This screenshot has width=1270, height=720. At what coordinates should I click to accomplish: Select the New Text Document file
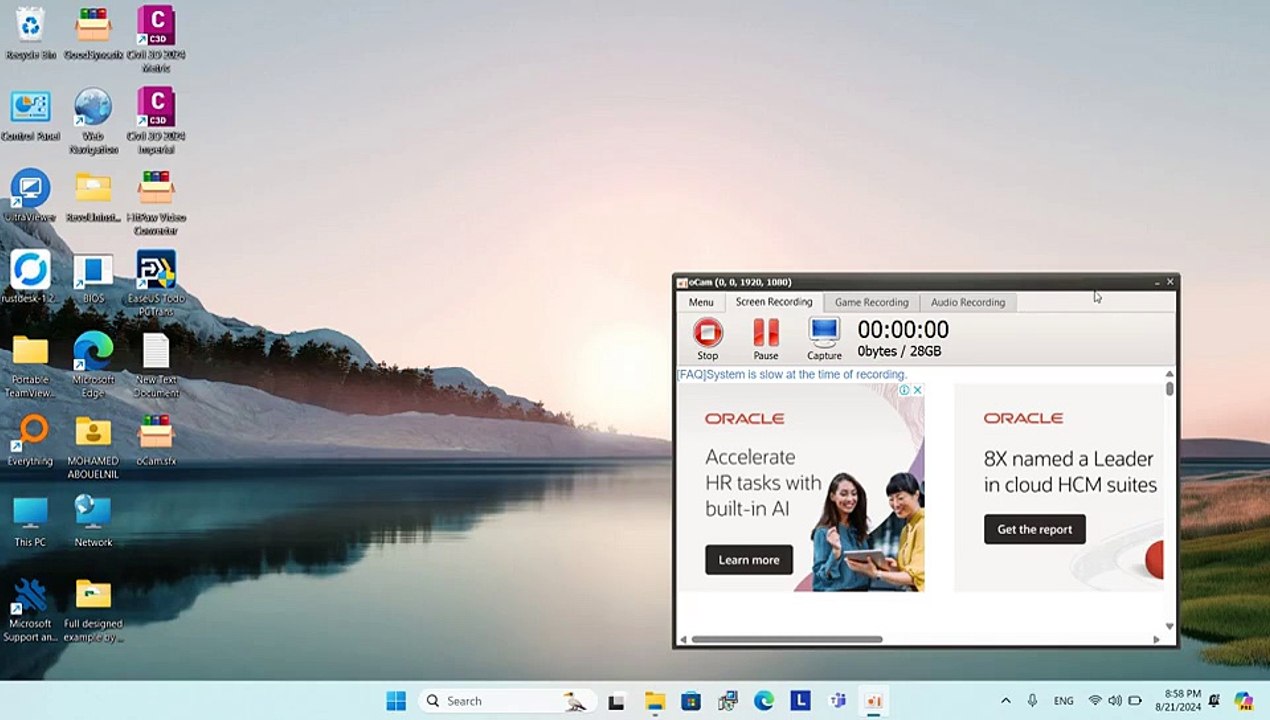click(156, 366)
